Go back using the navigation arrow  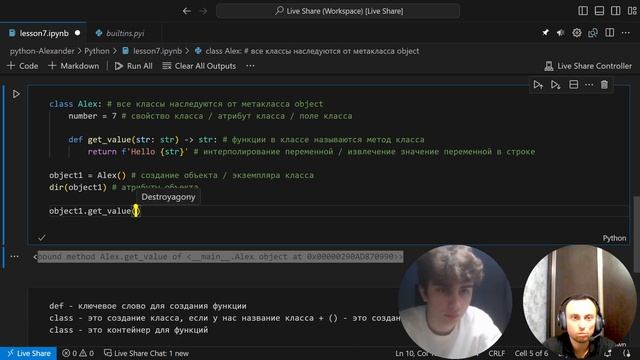[187, 11]
